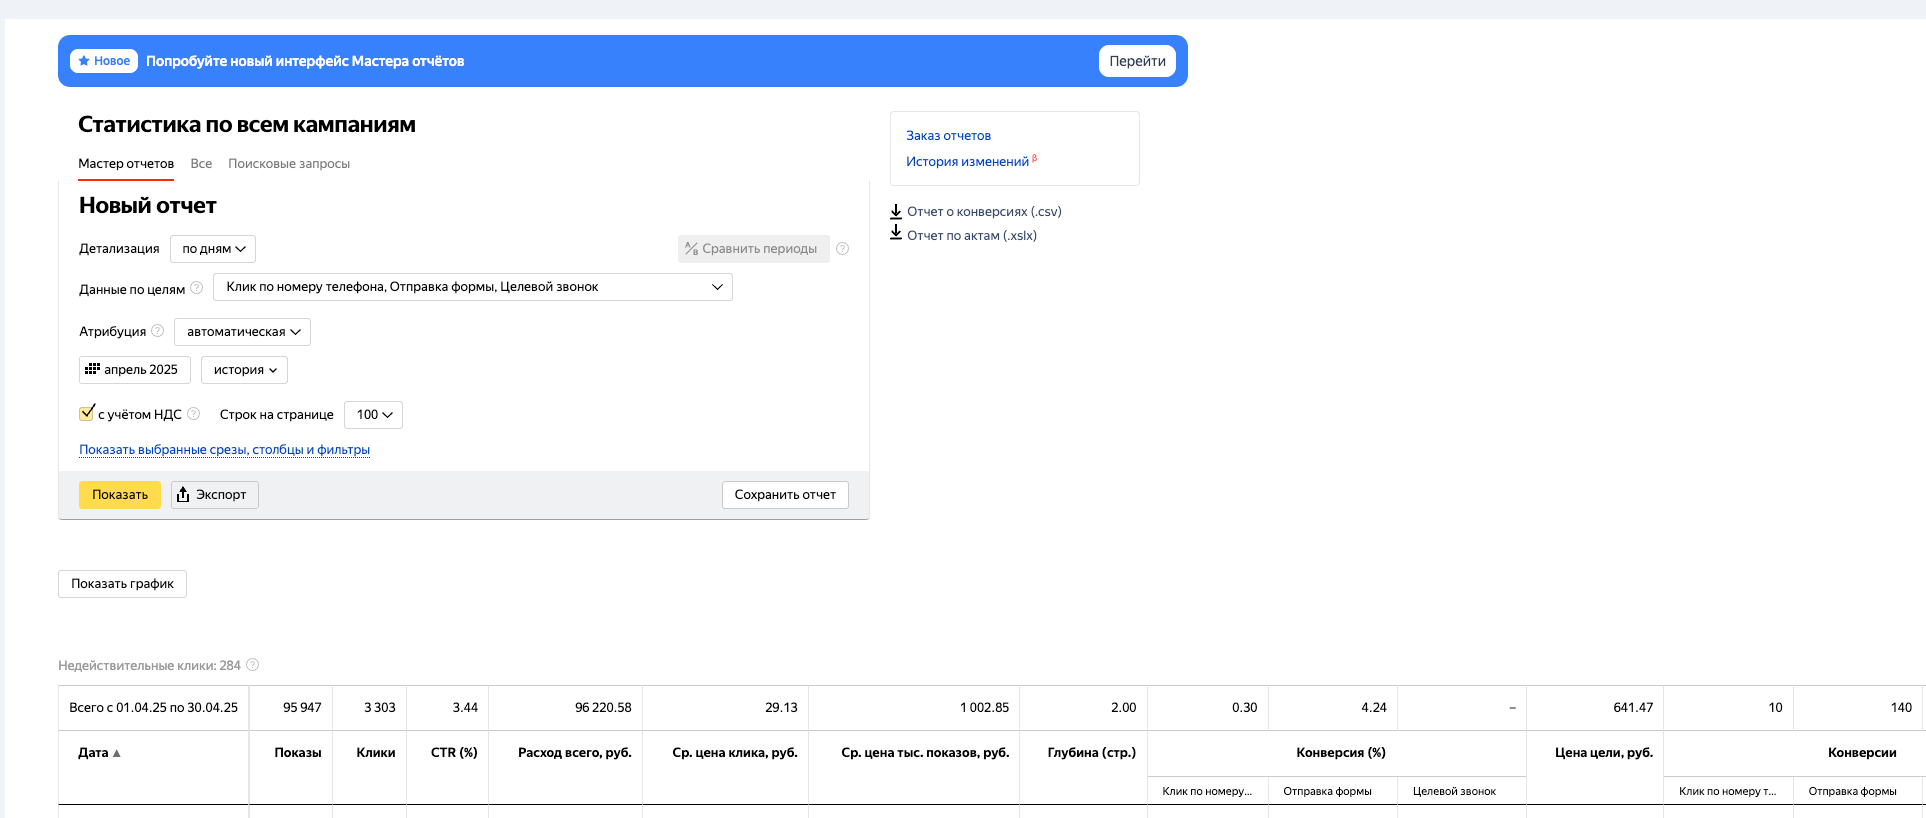Click help icon near 'Недействительные клики: 284'

[253, 665]
